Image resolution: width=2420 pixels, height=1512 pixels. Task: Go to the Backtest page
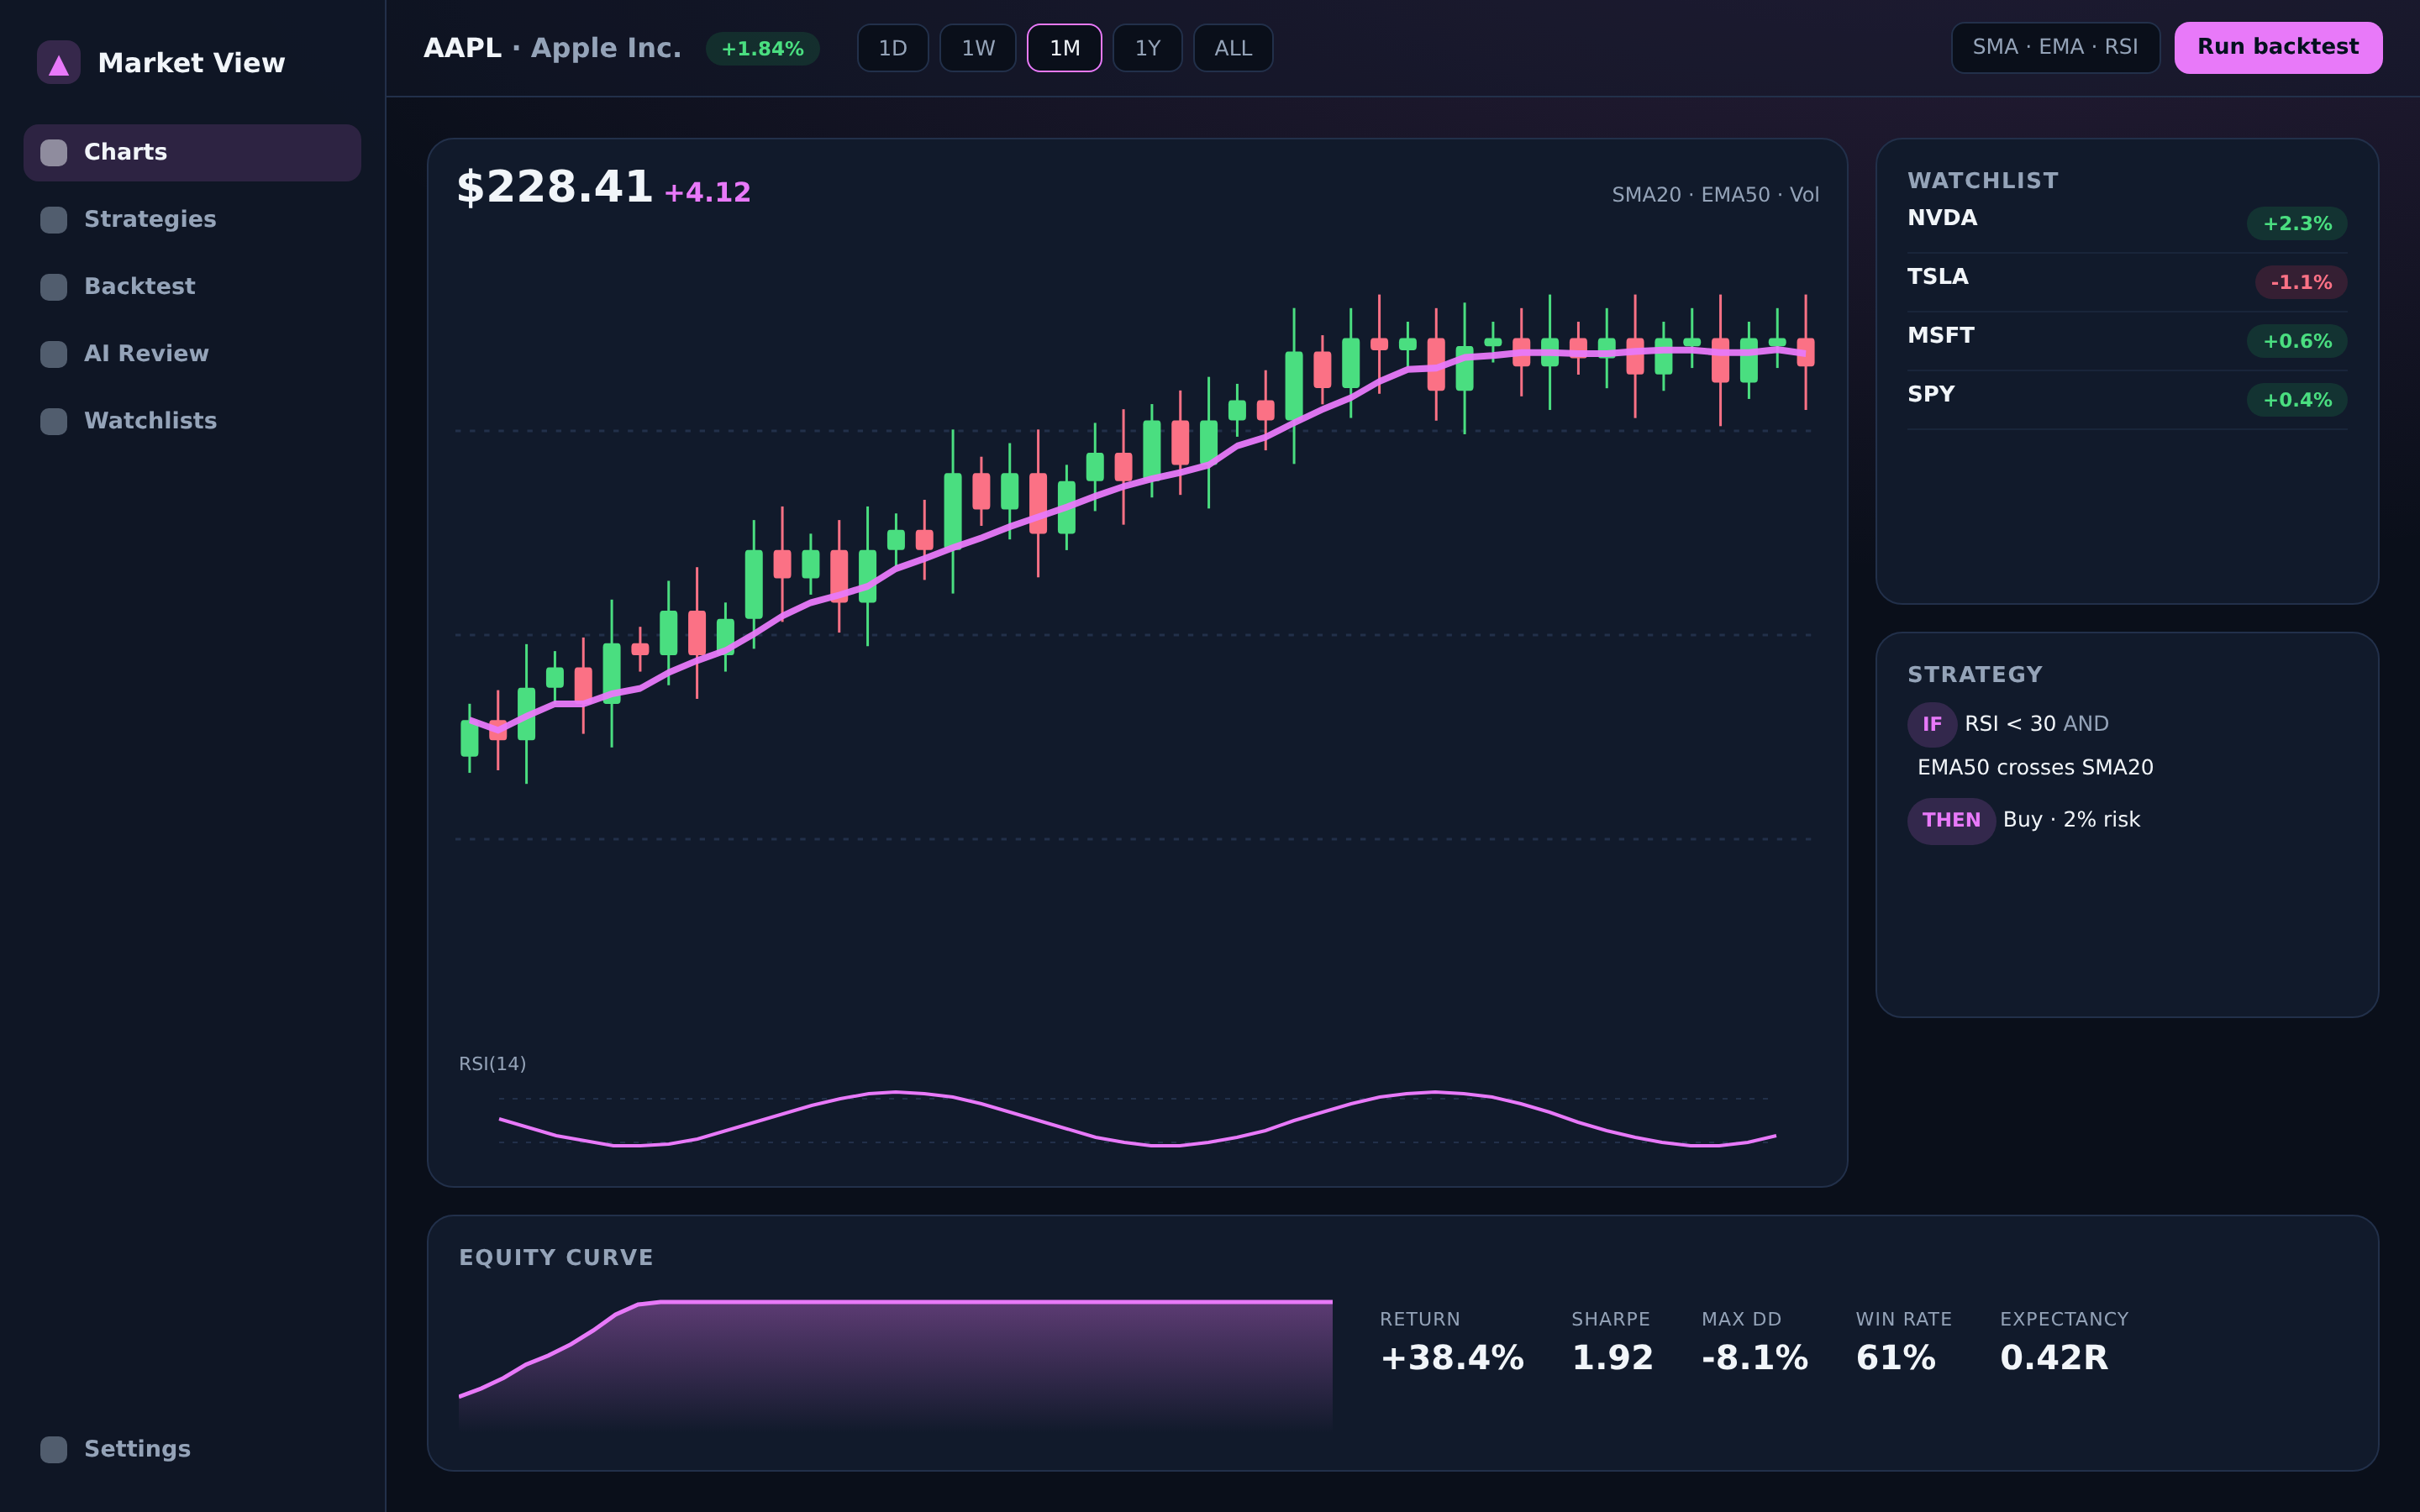pyautogui.click(x=192, y=287)
